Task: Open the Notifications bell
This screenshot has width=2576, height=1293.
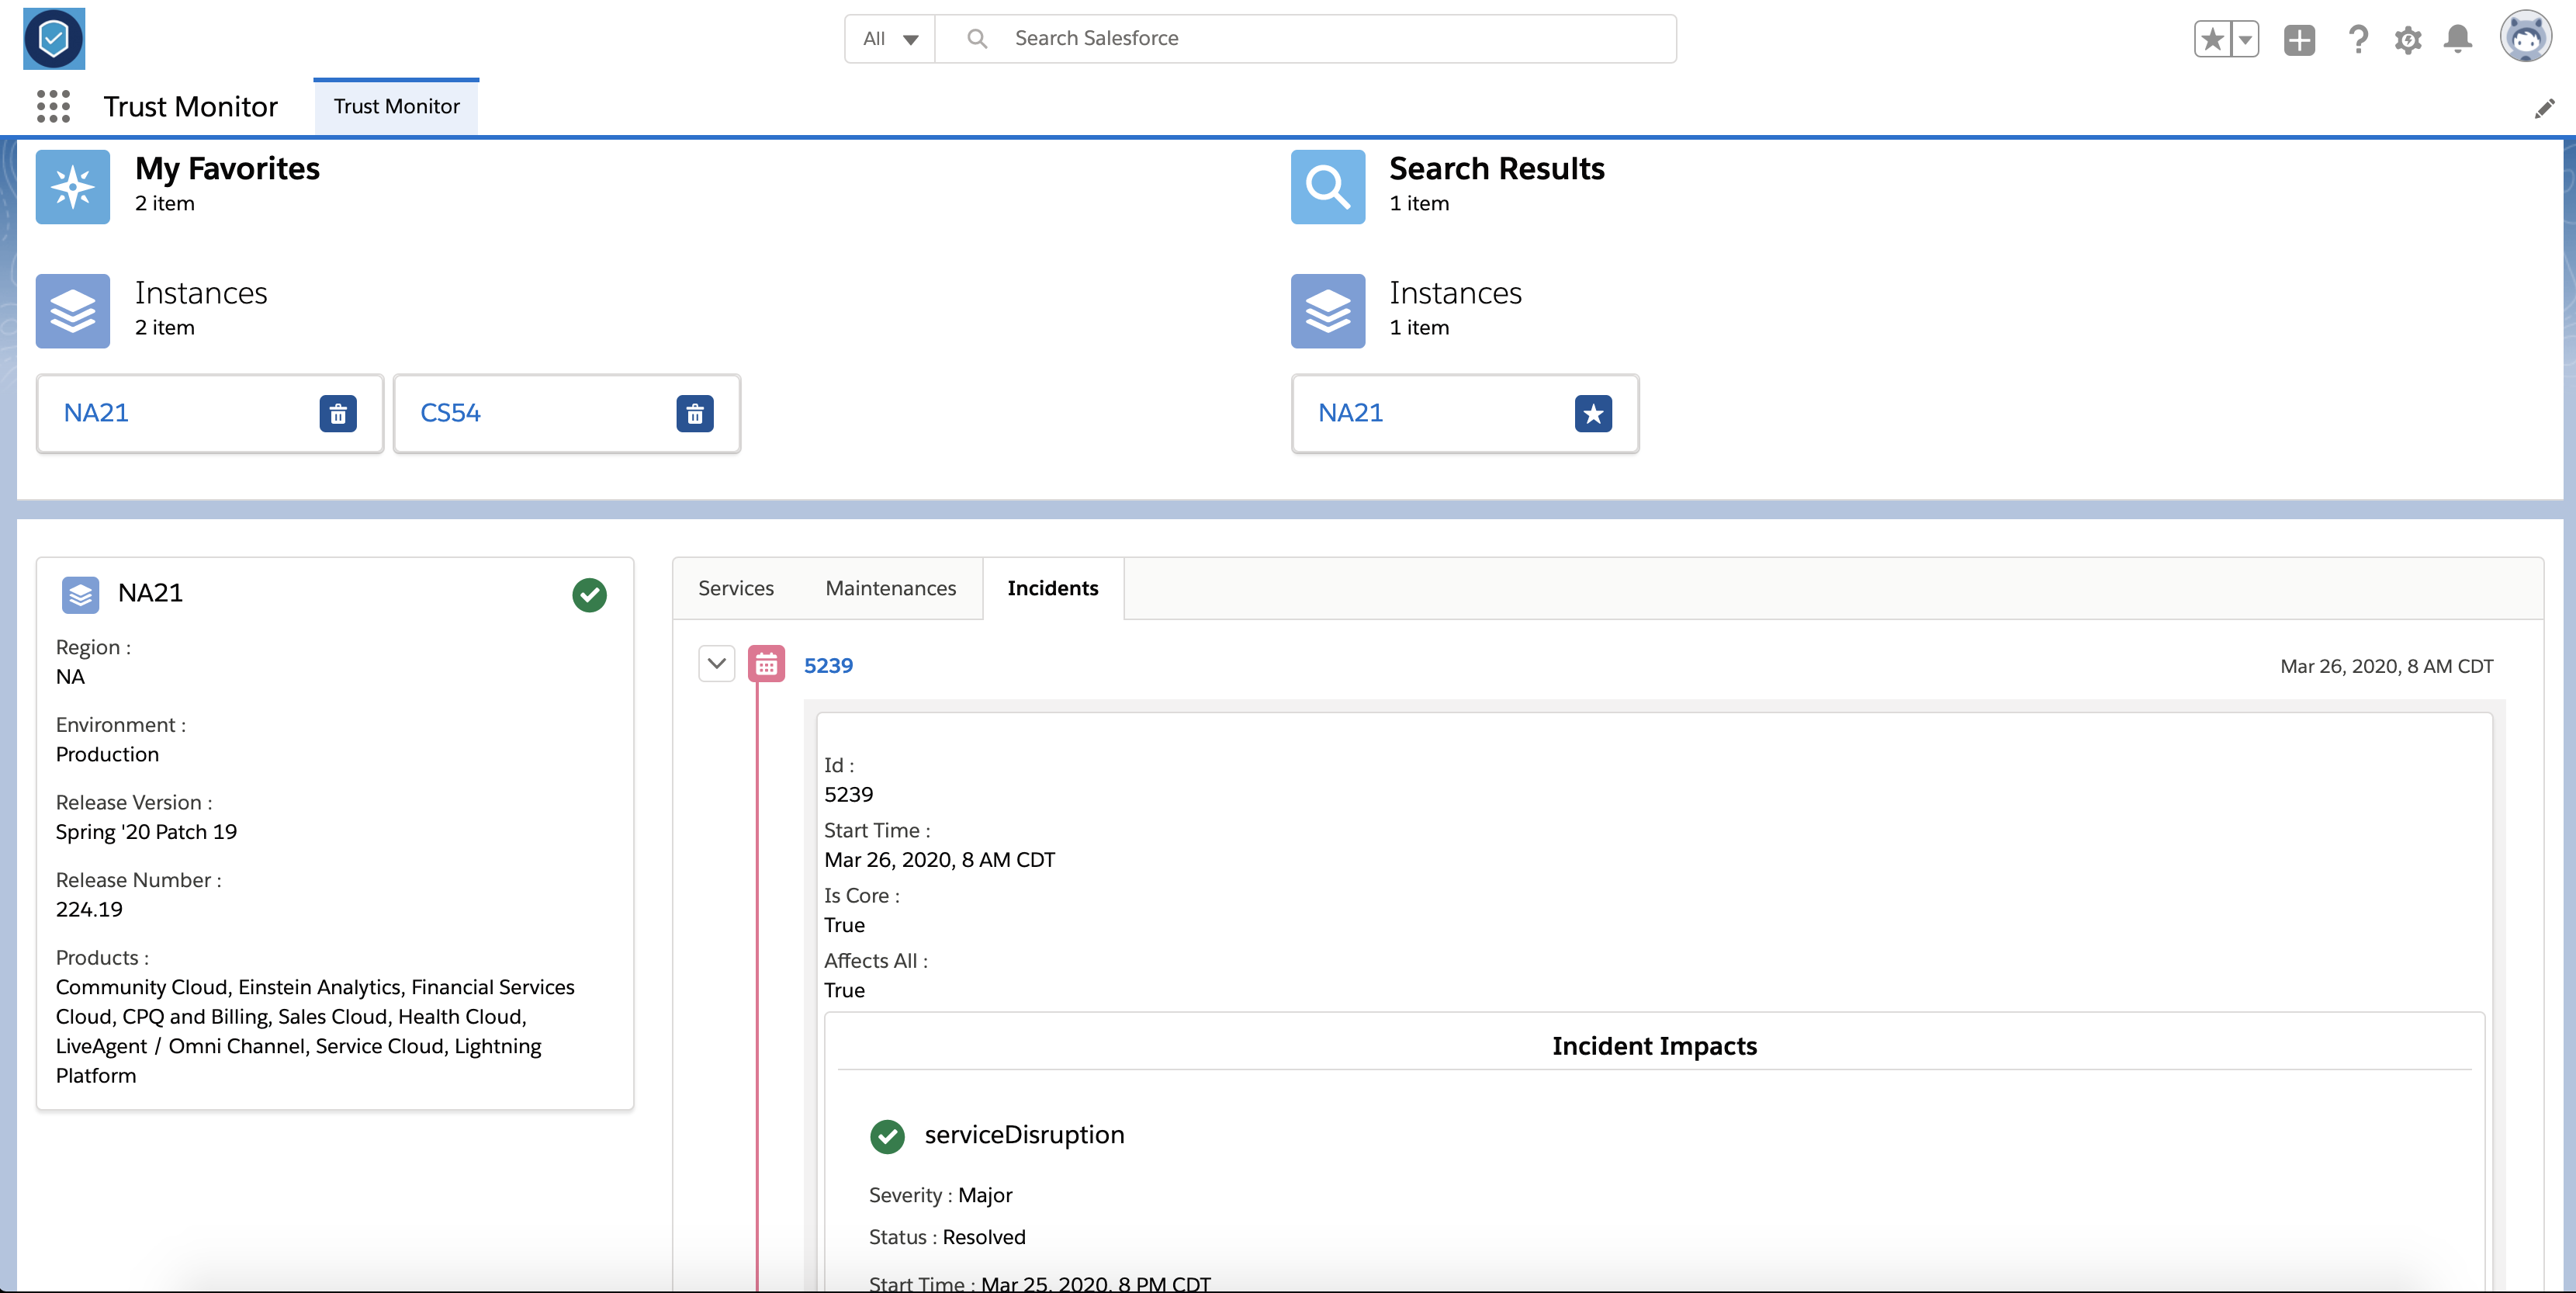Action: [x=2458, y=39]
